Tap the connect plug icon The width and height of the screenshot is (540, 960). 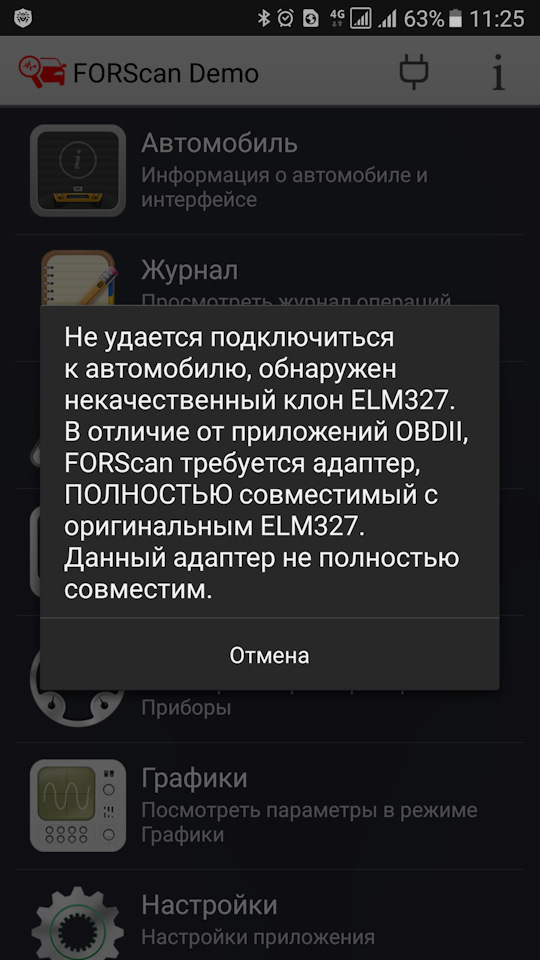pos(414,72)
